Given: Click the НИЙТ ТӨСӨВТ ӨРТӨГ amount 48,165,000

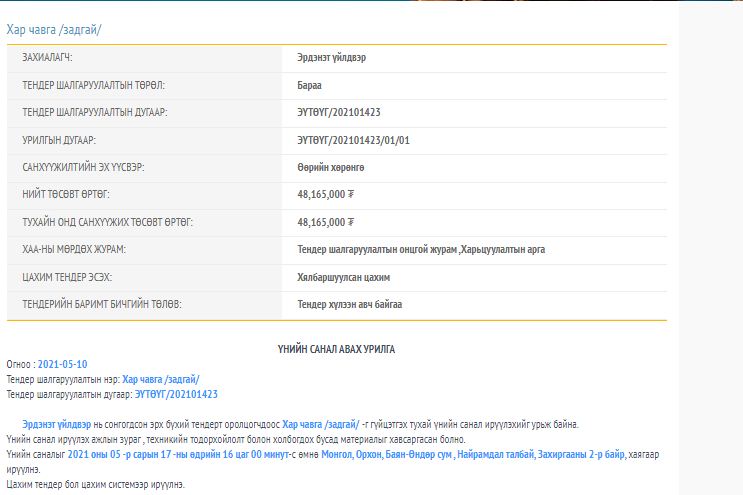Looking at the screenshot, I should tap(326, 194).
